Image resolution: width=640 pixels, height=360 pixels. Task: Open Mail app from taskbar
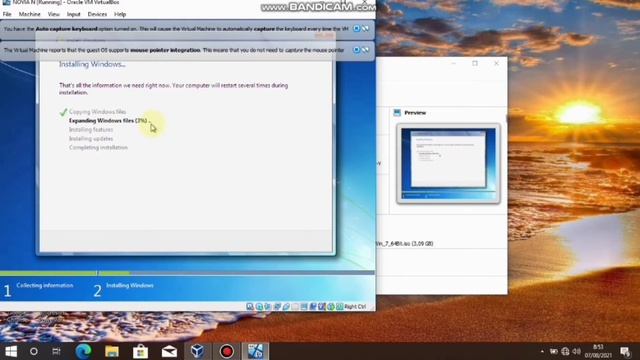(x=169, y=351)
